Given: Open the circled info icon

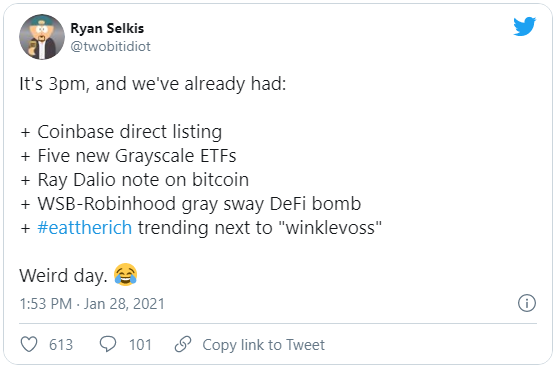Looking at the screenshot, I should [527, 303].
